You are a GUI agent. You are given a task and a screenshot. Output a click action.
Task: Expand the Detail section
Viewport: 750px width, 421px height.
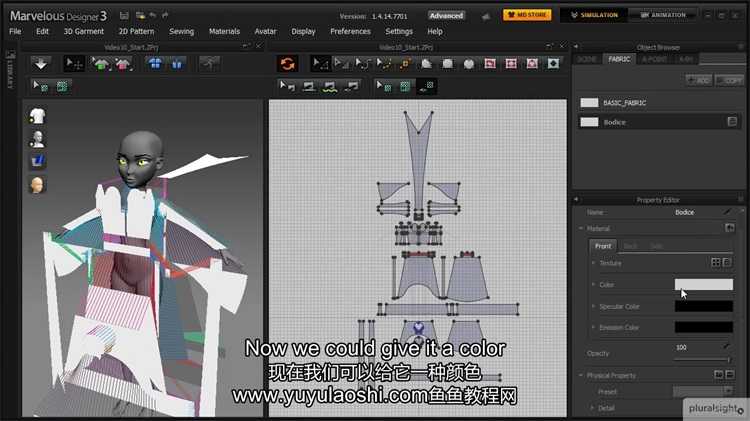[593, 408]
